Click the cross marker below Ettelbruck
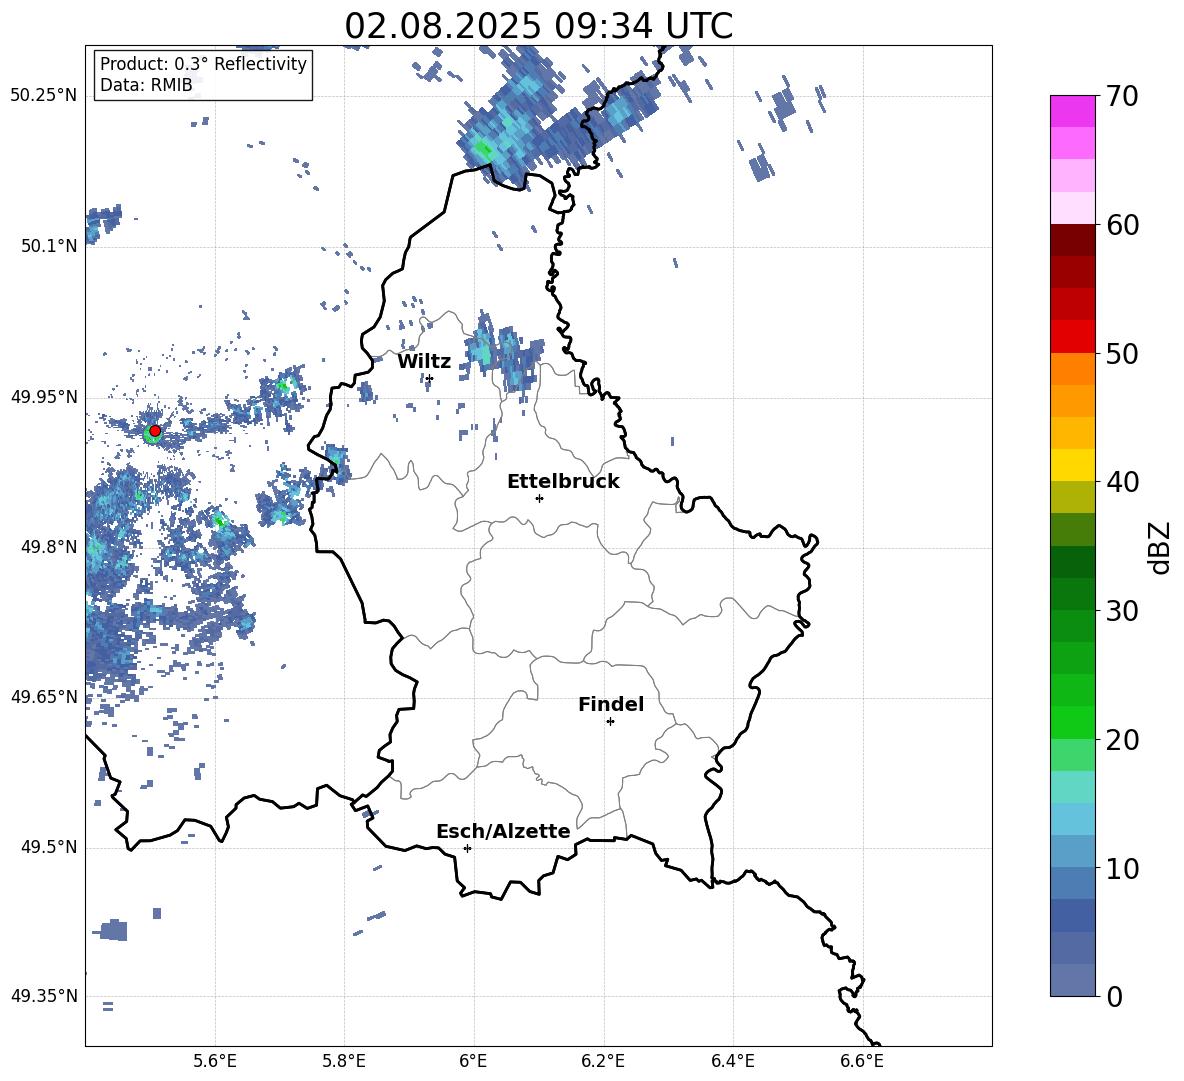This screenshot has height=1081, width=1184. click(x=539, y=498)
